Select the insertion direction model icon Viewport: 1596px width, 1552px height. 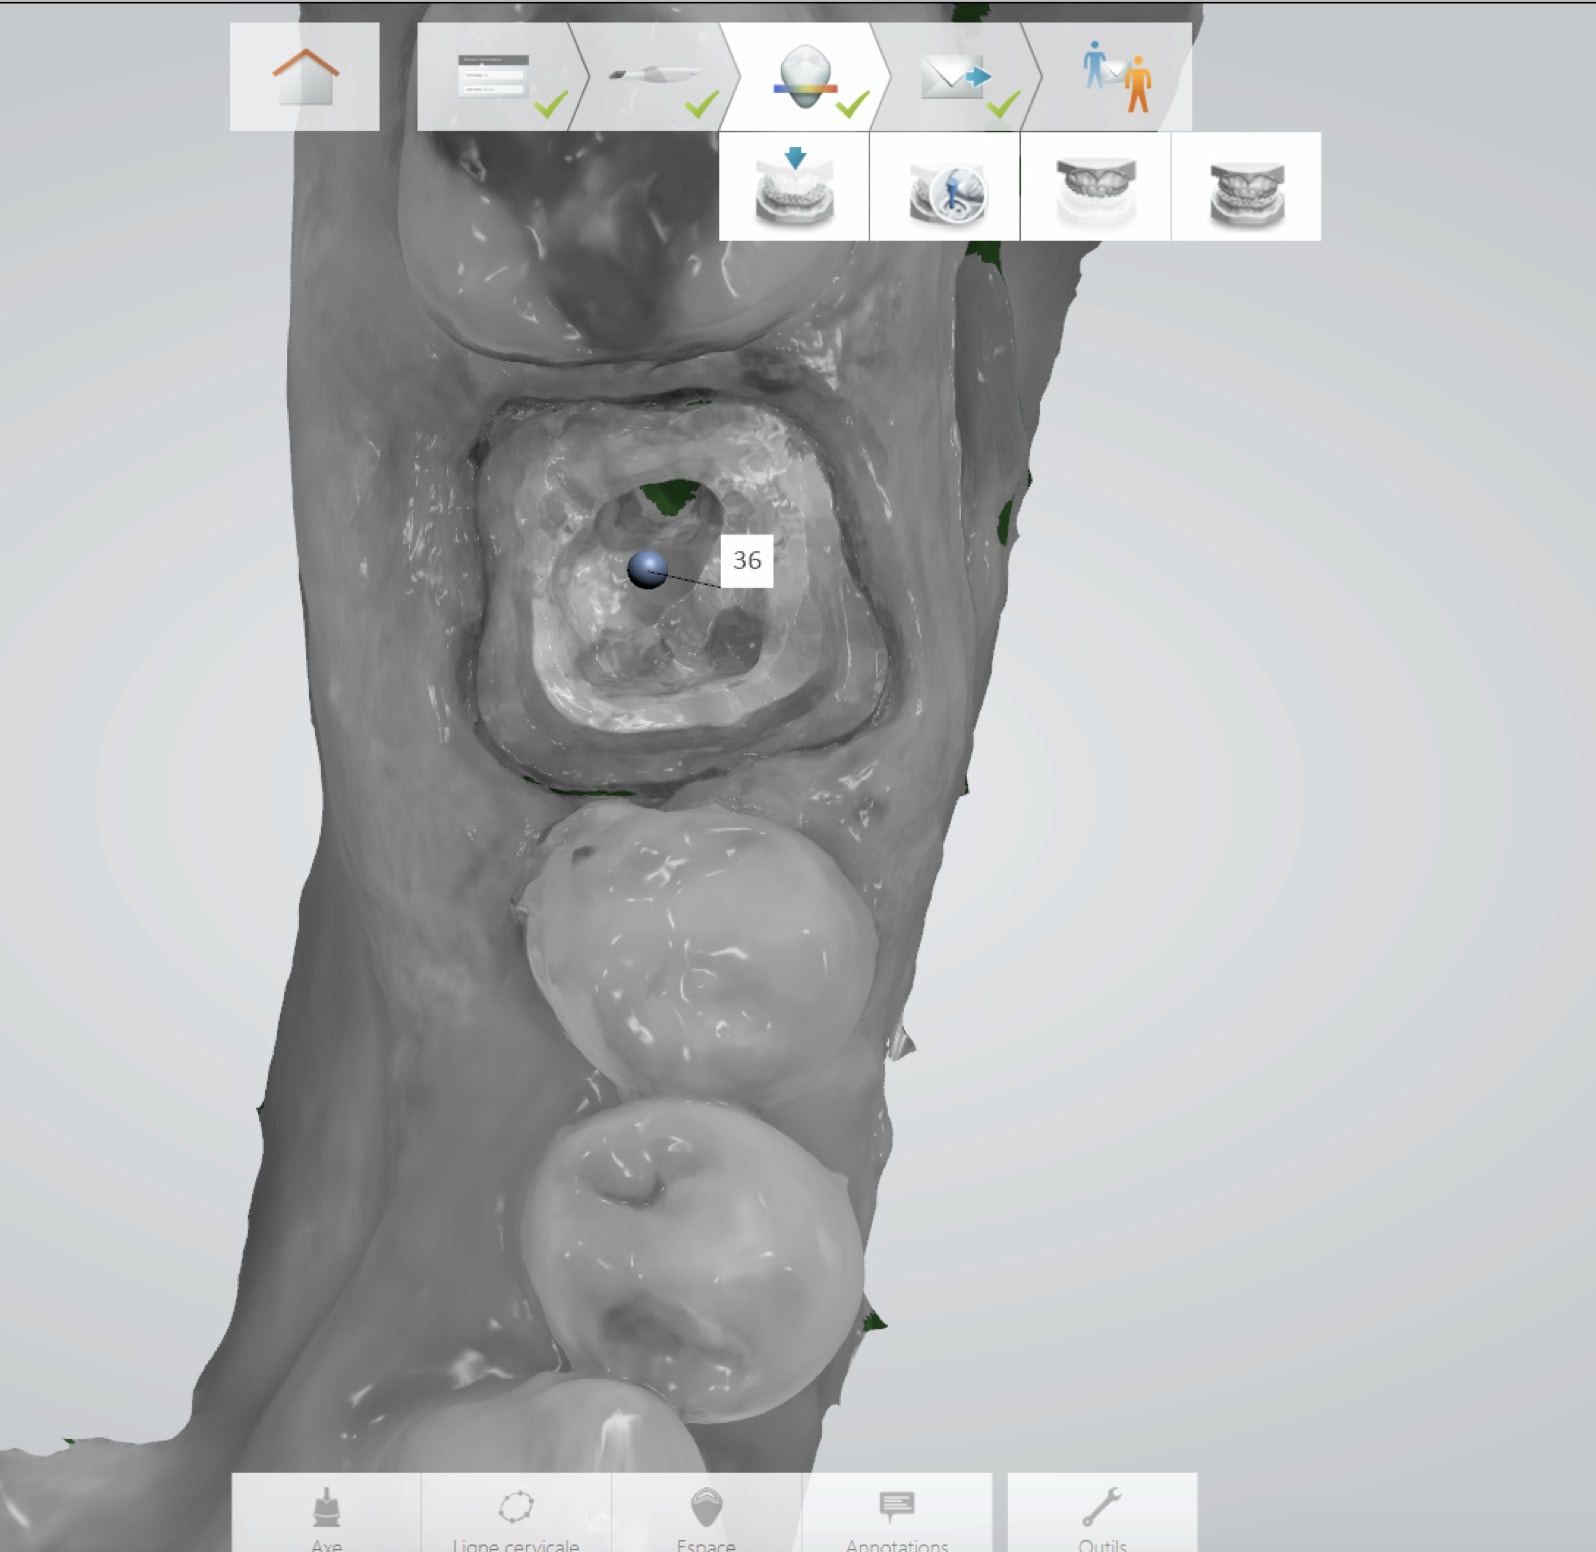pos(794,186)
